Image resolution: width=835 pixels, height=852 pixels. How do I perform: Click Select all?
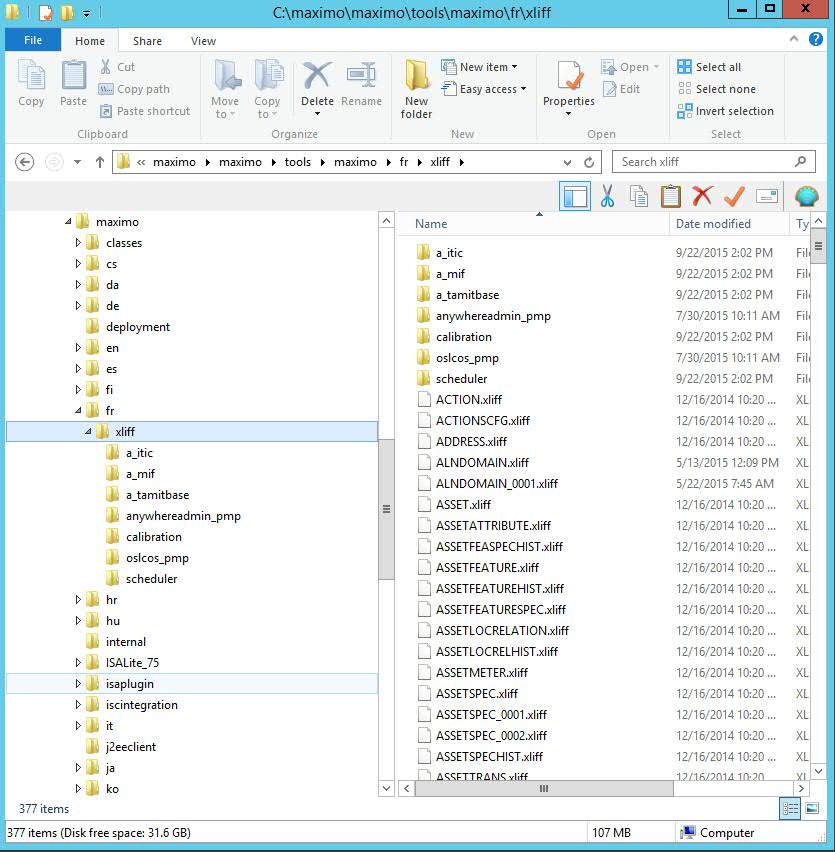[709, 67]
